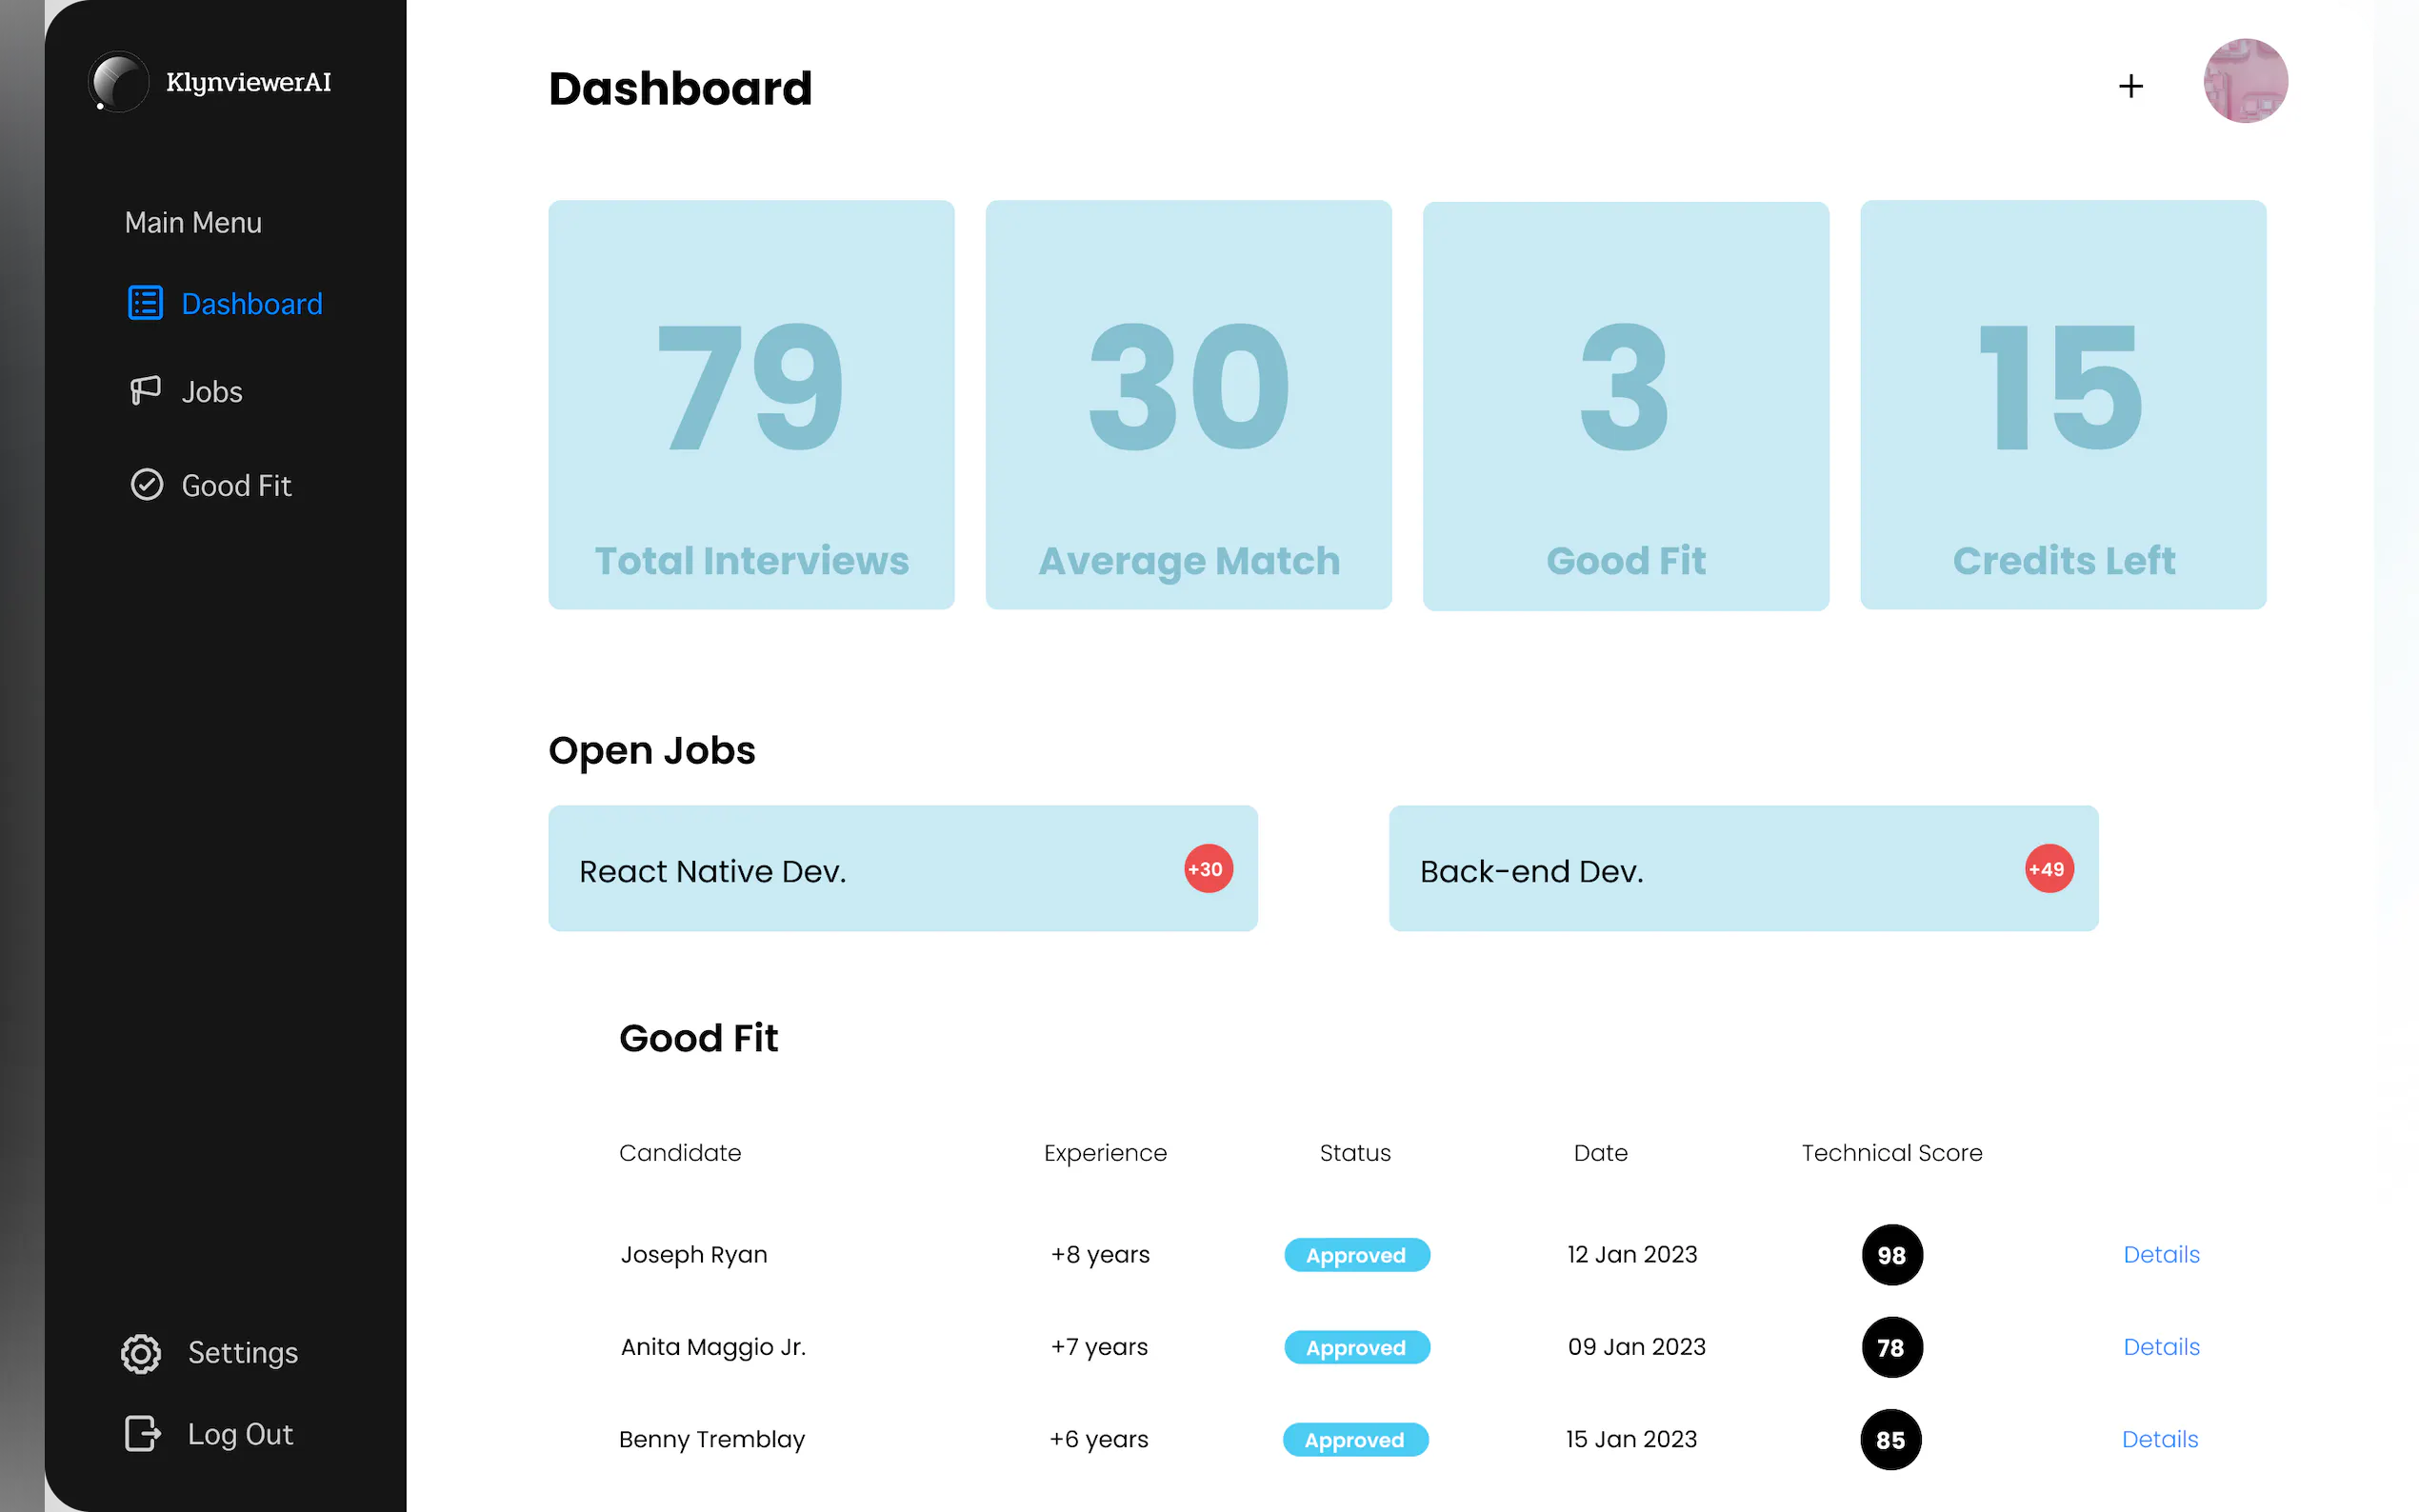Screen dimensions: 2419x1512
Task: Click the Total Interviews stat card
Action: (x=751, y=405)
